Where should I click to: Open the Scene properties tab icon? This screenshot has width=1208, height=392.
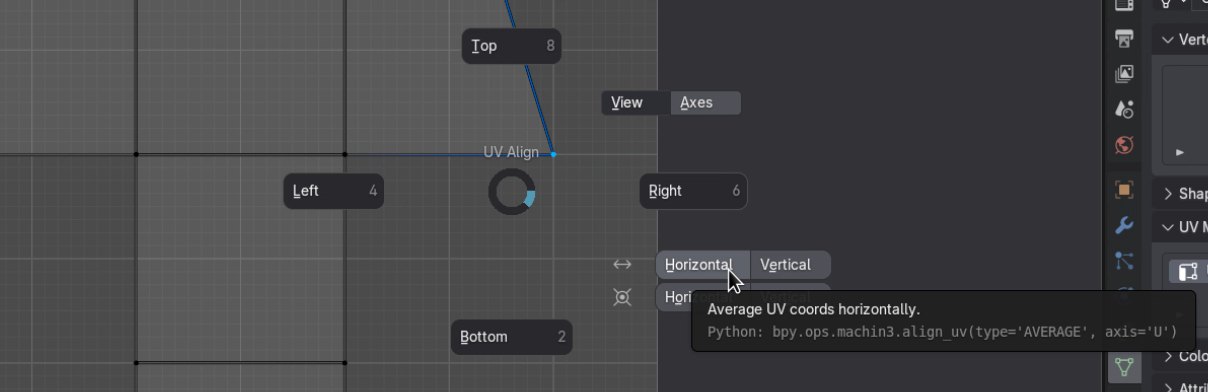(1124, 109)
